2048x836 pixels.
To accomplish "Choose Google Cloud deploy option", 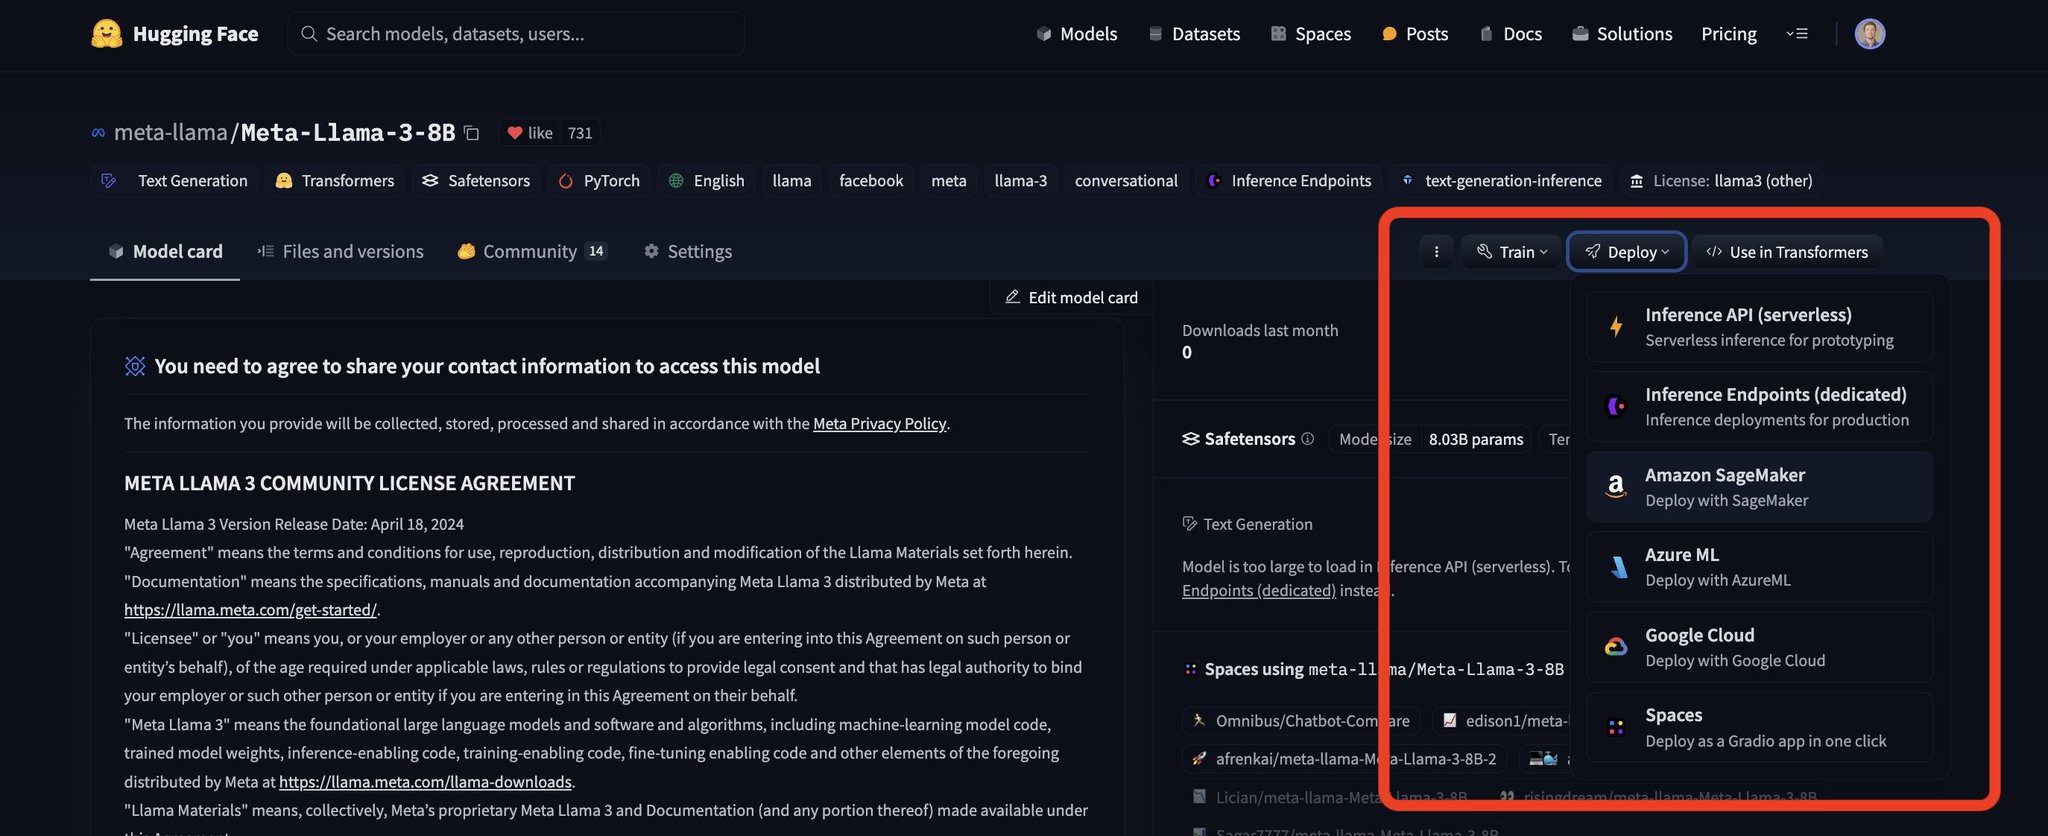I will (x=1759, y=647).
